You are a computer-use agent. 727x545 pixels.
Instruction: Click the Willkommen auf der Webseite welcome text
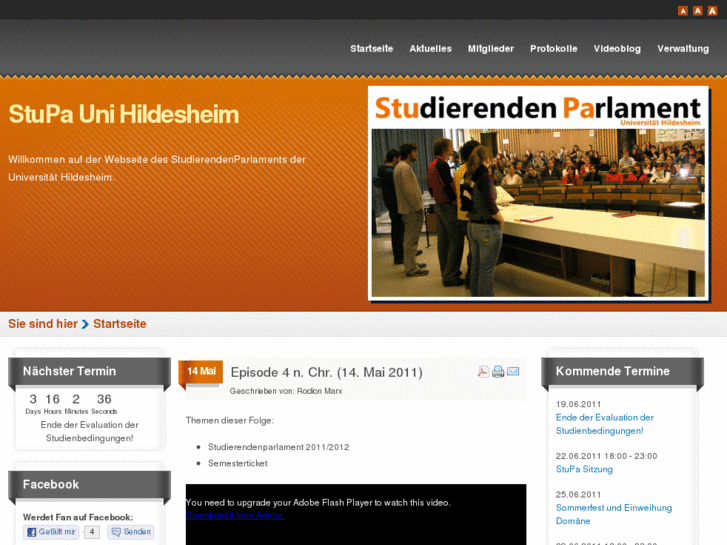point(157,168)
